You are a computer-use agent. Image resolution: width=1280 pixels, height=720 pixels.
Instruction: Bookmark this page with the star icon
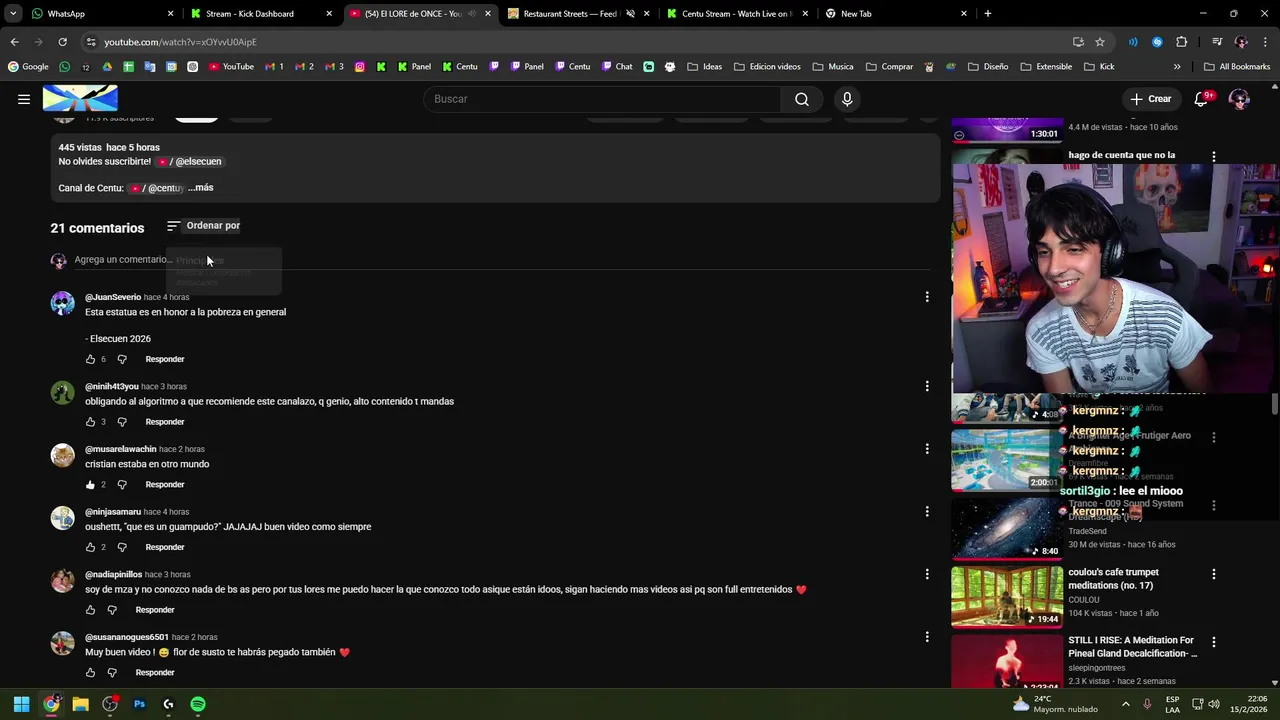pyautogui.click(x=1100, y=42)
